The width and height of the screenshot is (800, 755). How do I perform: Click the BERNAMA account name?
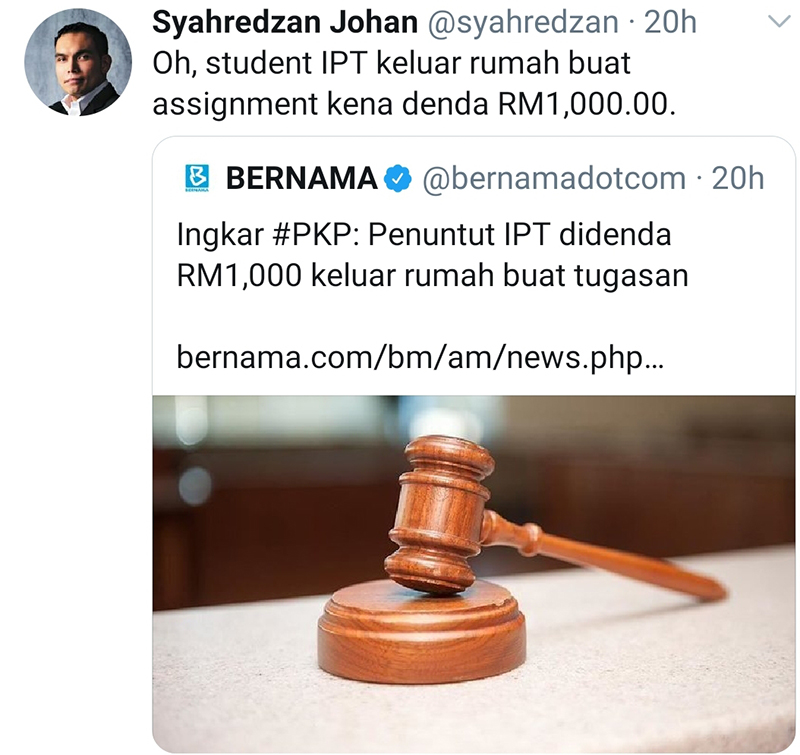tap(301, 179)
